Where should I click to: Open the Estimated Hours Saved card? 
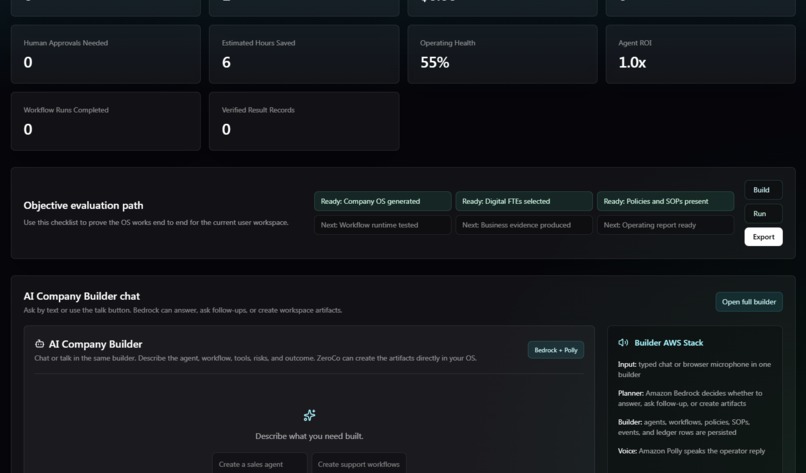[x=304, y=54]
